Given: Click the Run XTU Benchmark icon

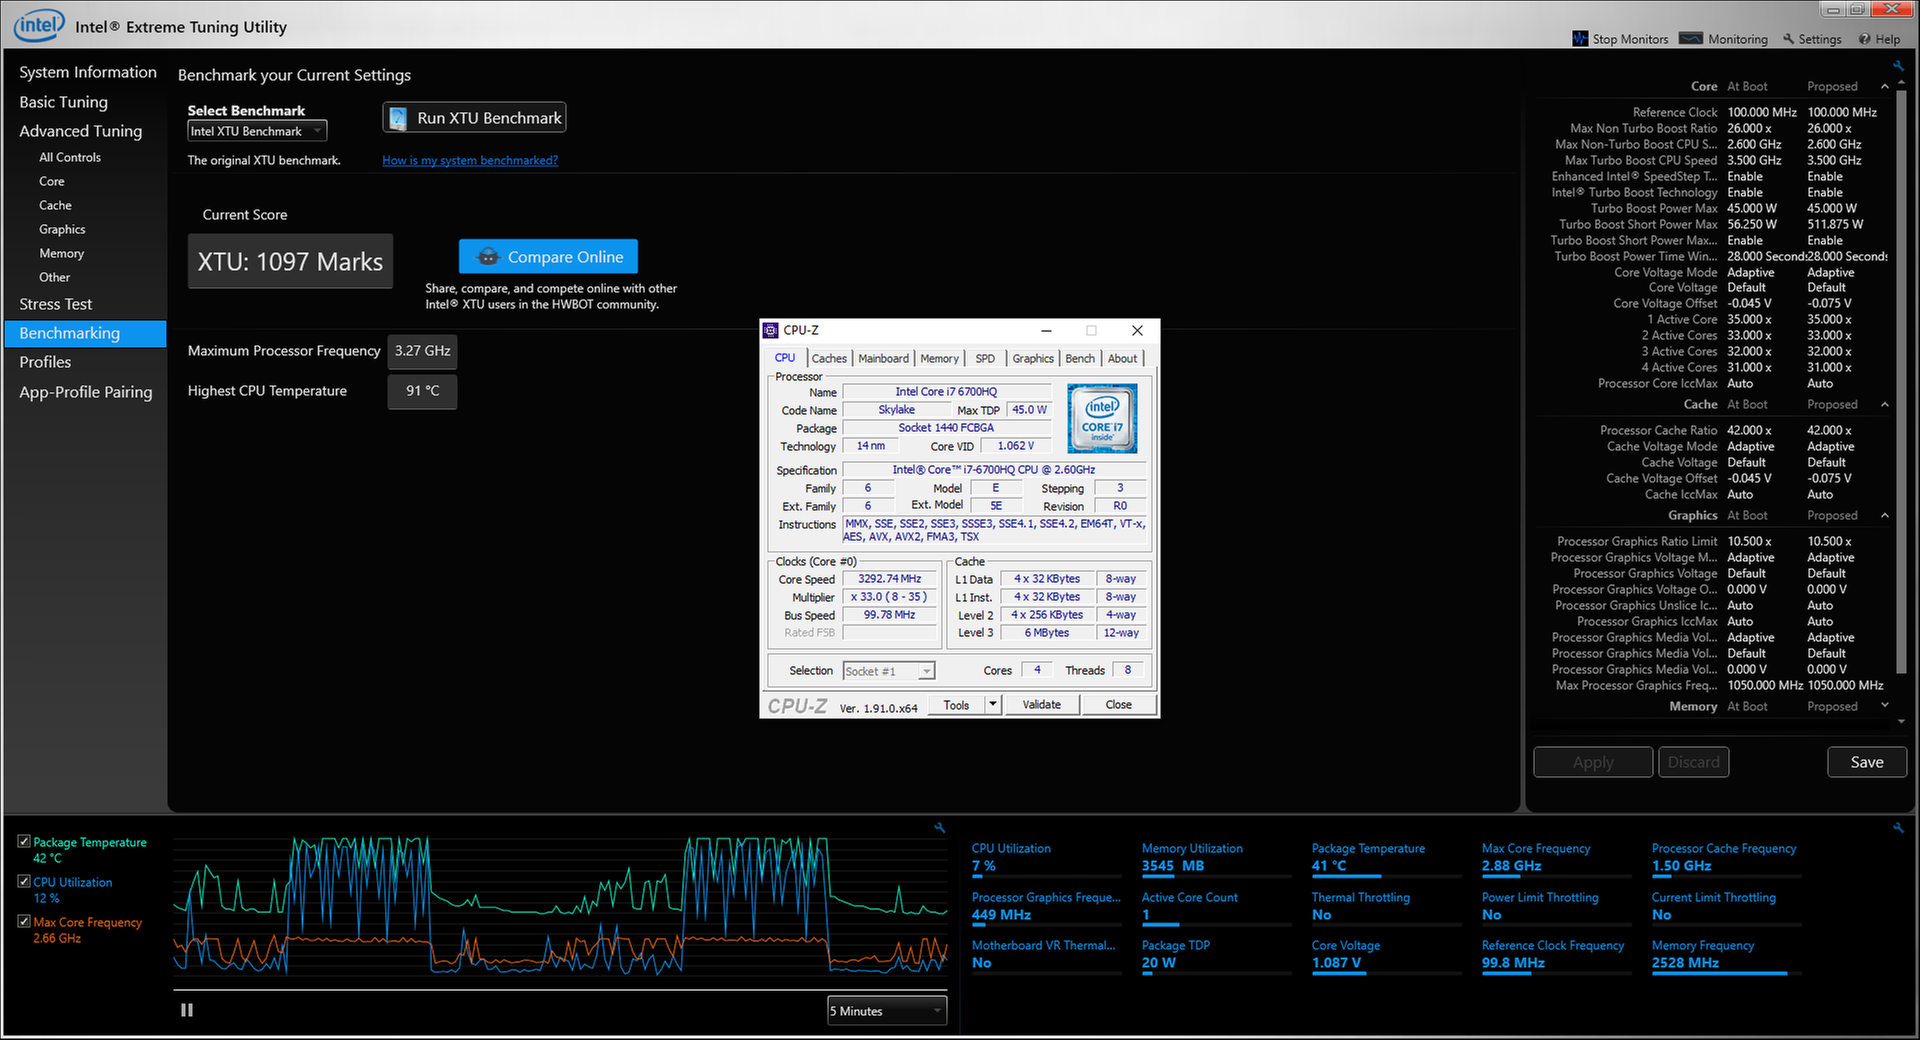Looking at the screenshot, I should tap(398, 118).
